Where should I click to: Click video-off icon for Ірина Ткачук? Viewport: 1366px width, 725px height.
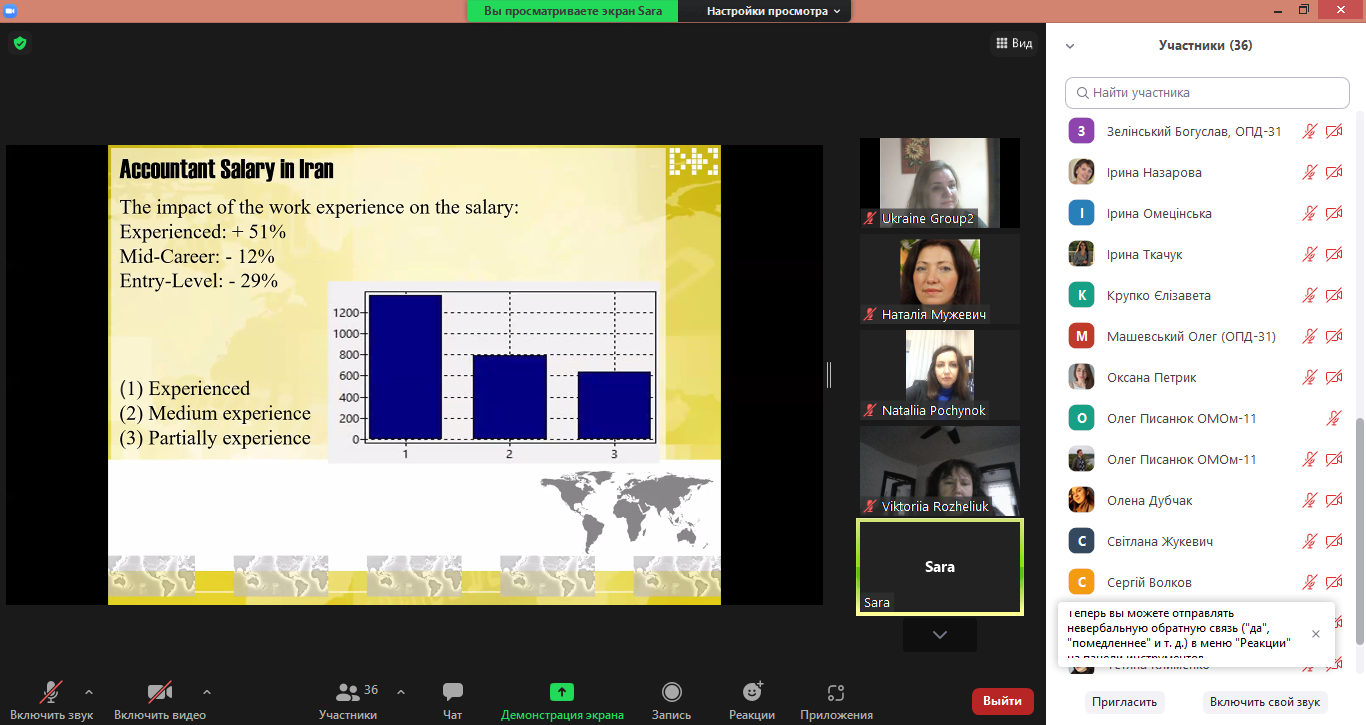tap(1334, 254)
